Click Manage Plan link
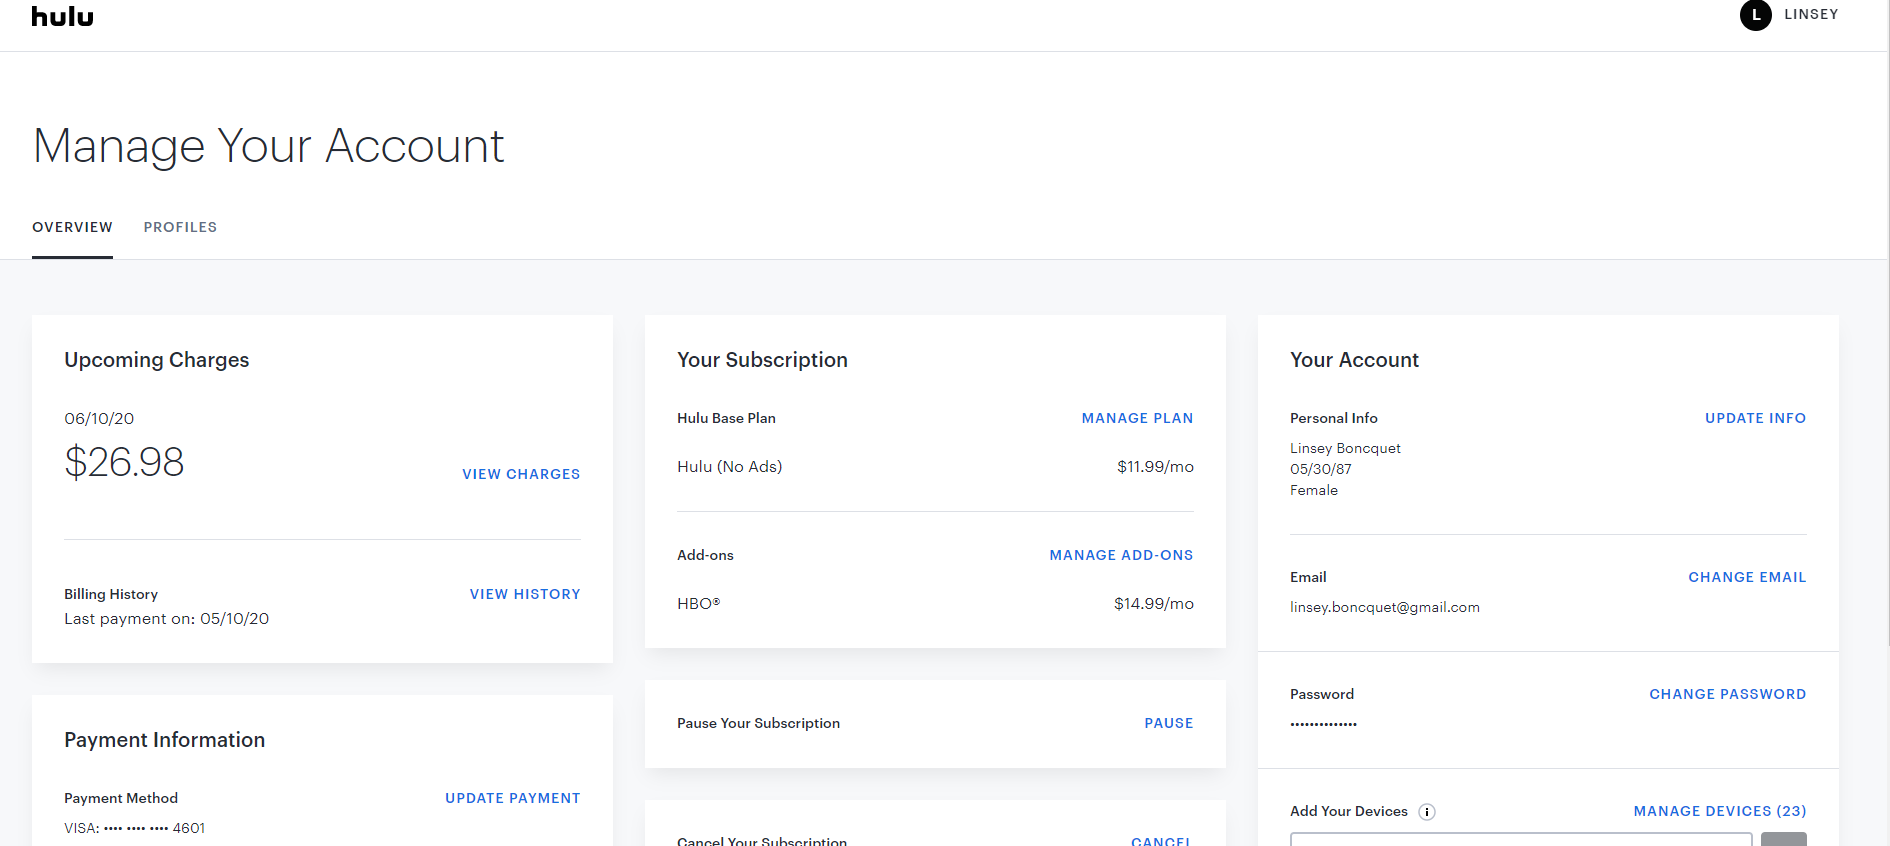This screenshot has height=846, width=1890. (1137, 418)
